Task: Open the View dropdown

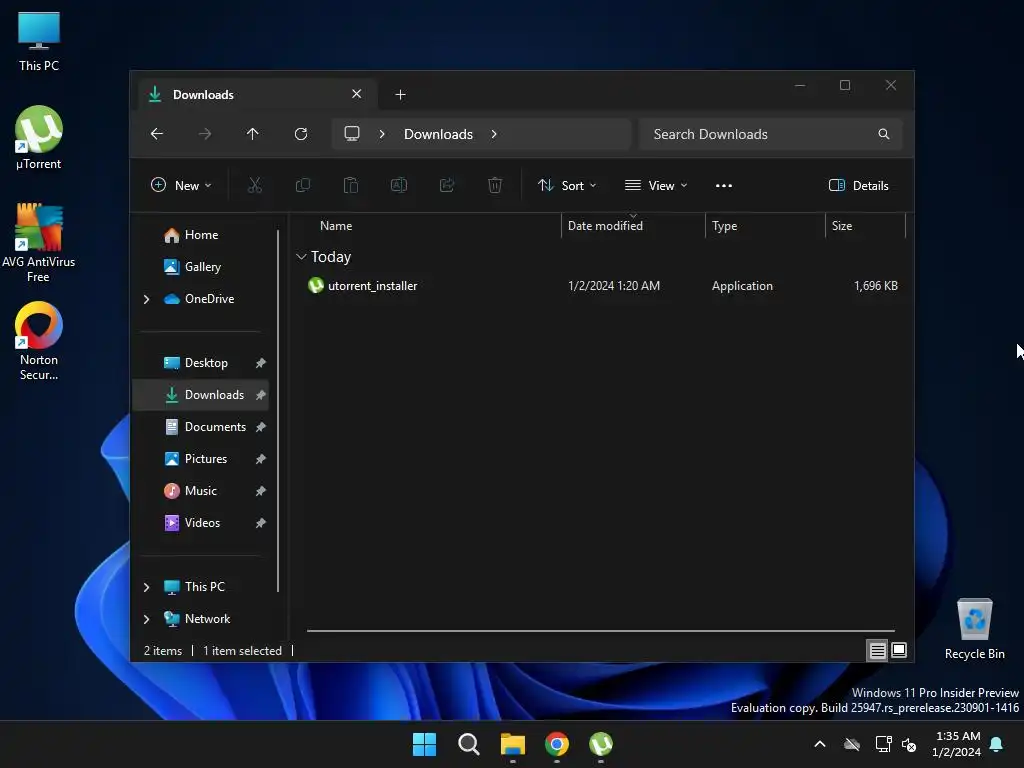Action: point(656,185)
